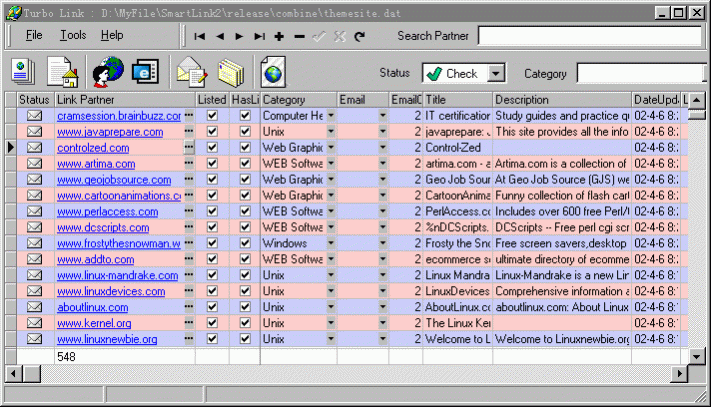The width and height of the screenshot is (711, 407).
Task: Click the Description column header
Action: tap(562, 100)
